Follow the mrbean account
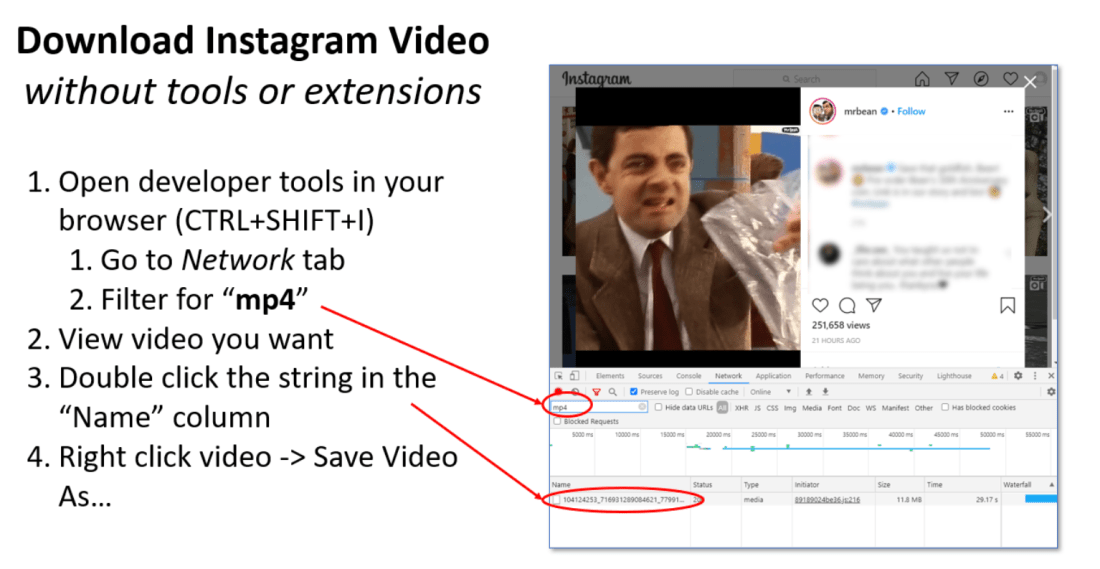Screen dimensions: 1100x569 (911, 111)
